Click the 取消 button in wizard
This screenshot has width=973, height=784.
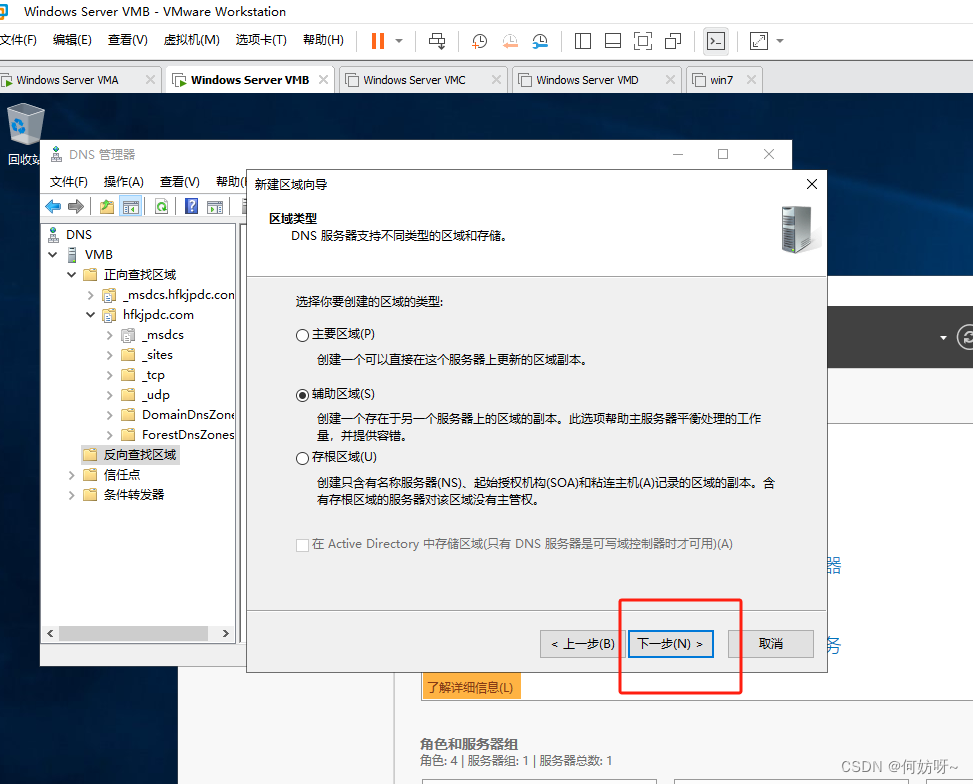pos(770,644)
